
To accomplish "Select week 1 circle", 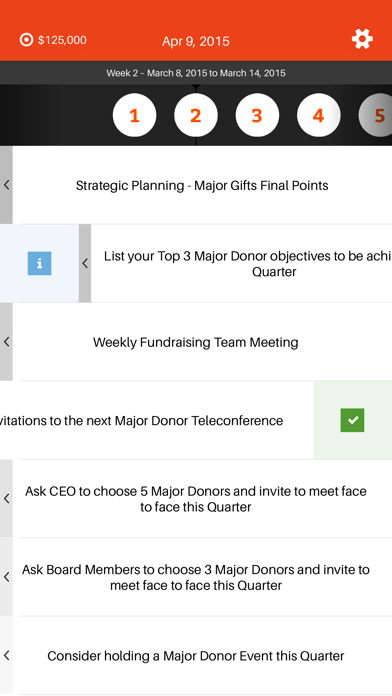I will tap(135, 115).
